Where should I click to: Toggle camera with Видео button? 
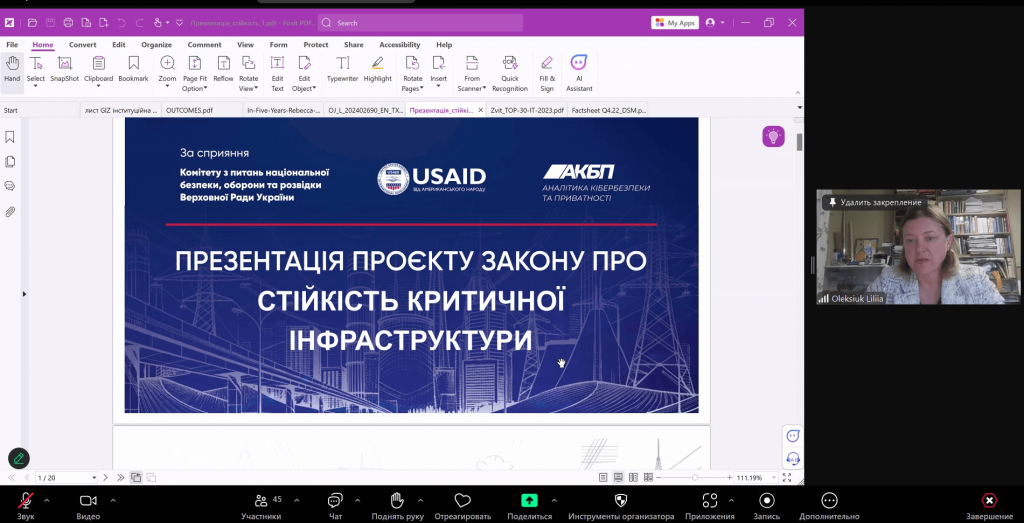pyautogui.click(x=88, y=503)
